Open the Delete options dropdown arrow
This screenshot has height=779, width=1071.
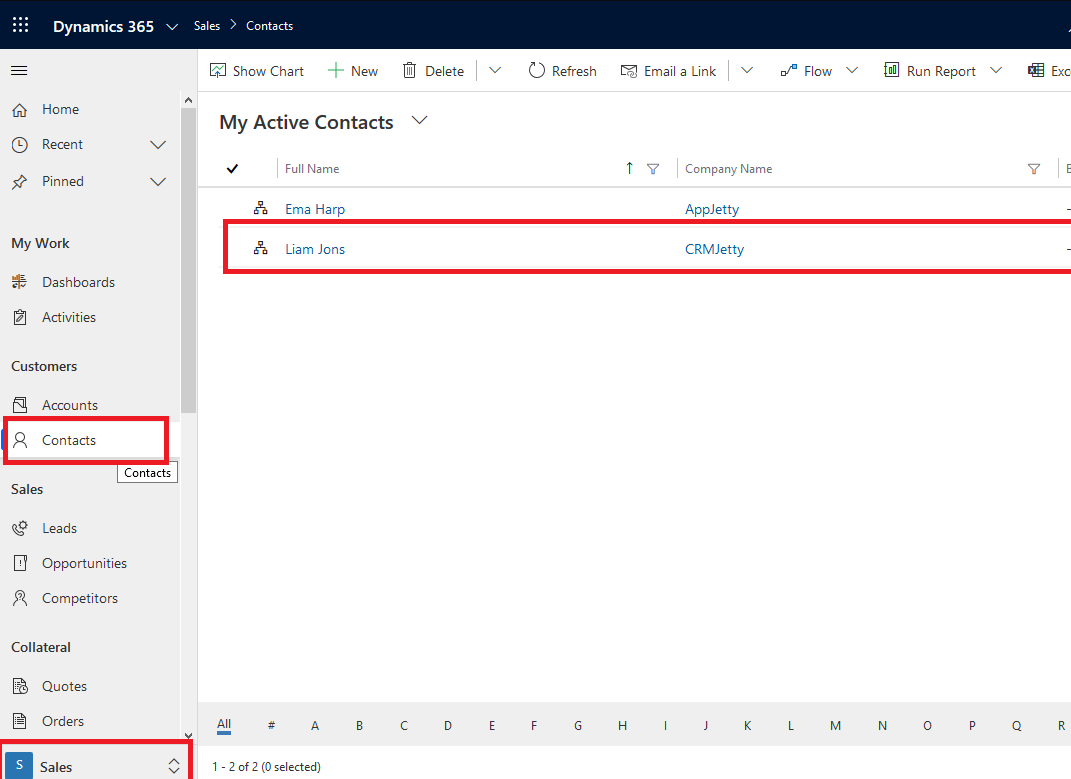[495, 70]
